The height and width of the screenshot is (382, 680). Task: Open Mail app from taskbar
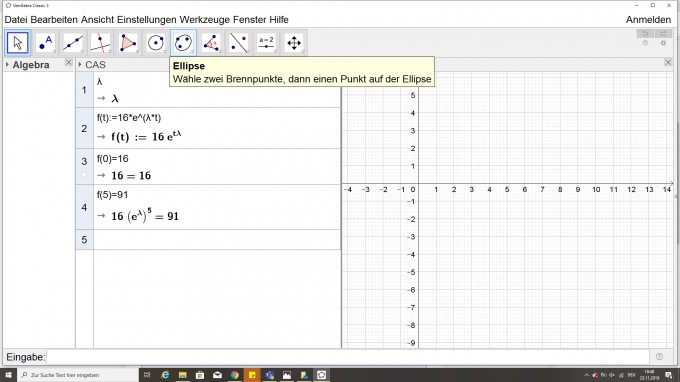coord(217,375)
